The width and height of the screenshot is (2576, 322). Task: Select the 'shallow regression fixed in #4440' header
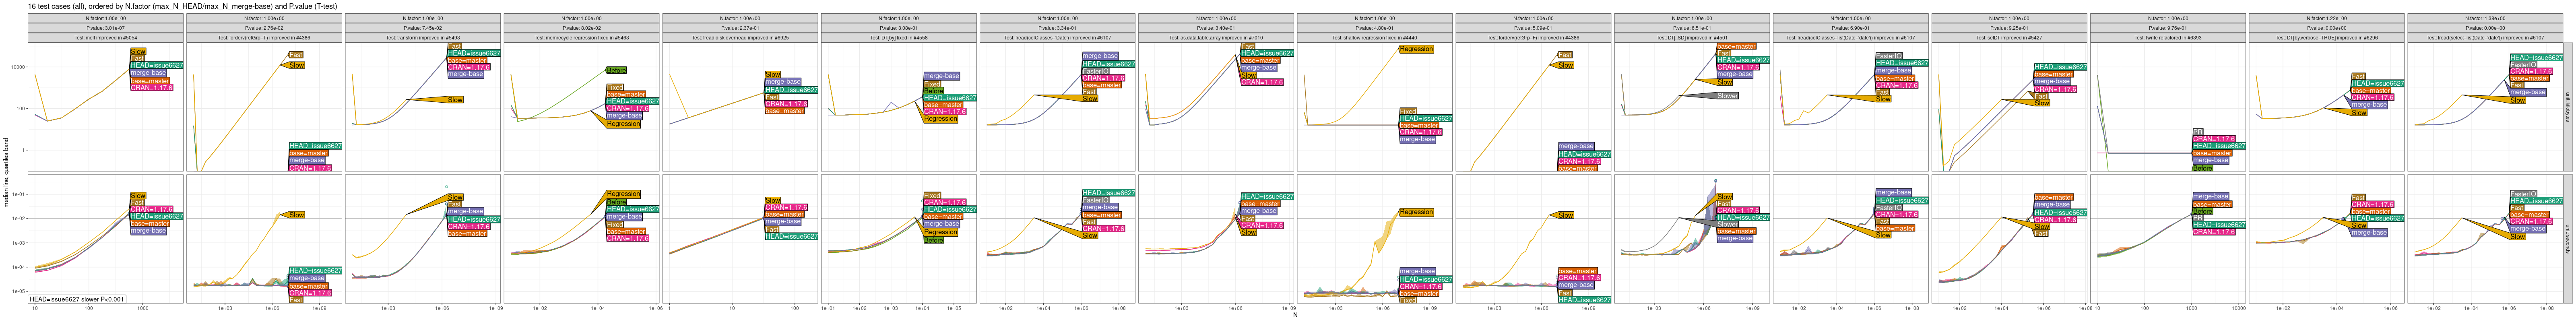click(x=1374, y=38)
